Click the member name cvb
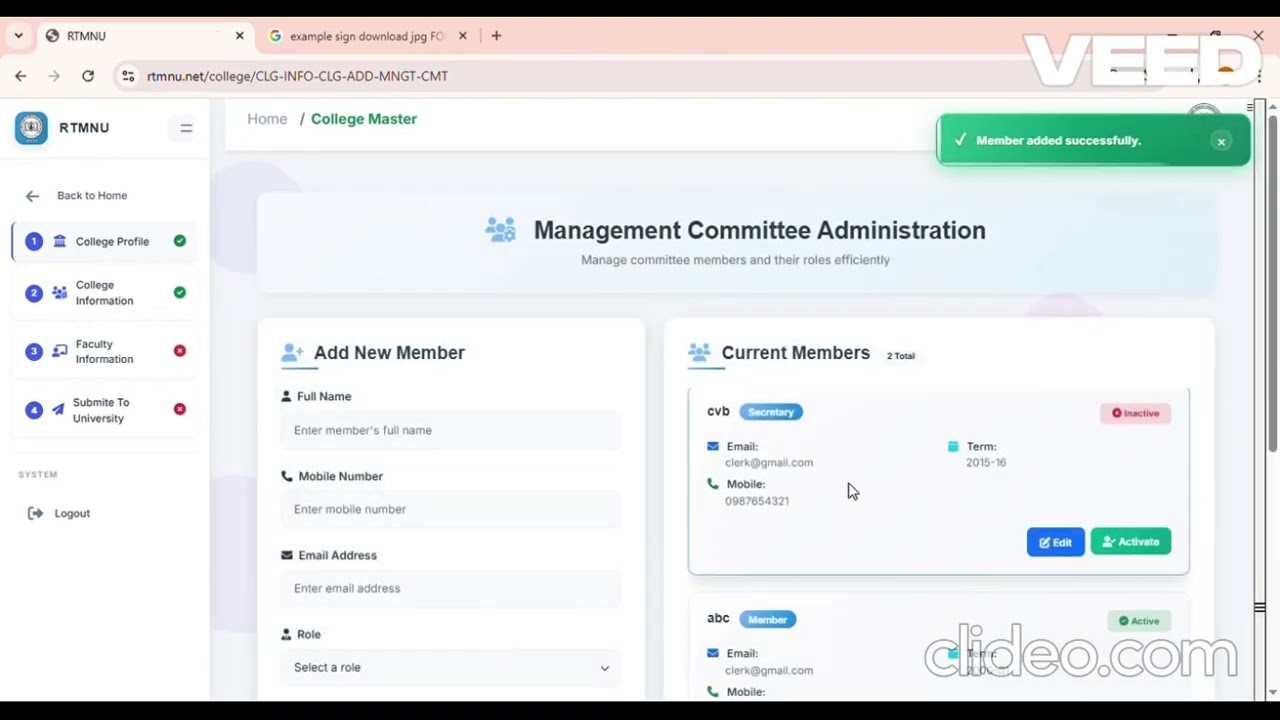This screenshot has width=1280, height=720. tap(718, 411)
